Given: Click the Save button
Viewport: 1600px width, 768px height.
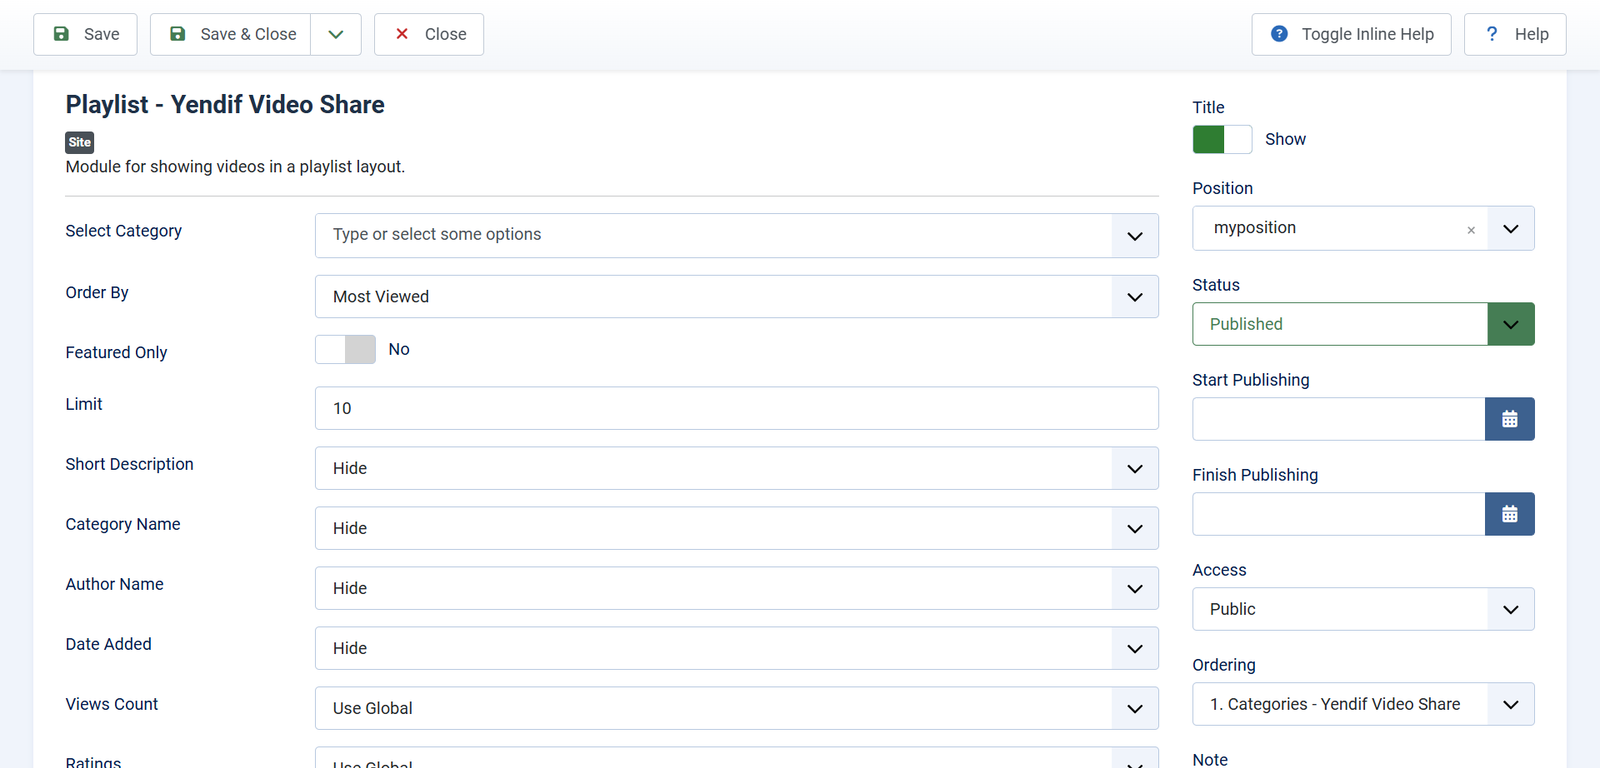Looking at the screenshot, I should [85, 34].
